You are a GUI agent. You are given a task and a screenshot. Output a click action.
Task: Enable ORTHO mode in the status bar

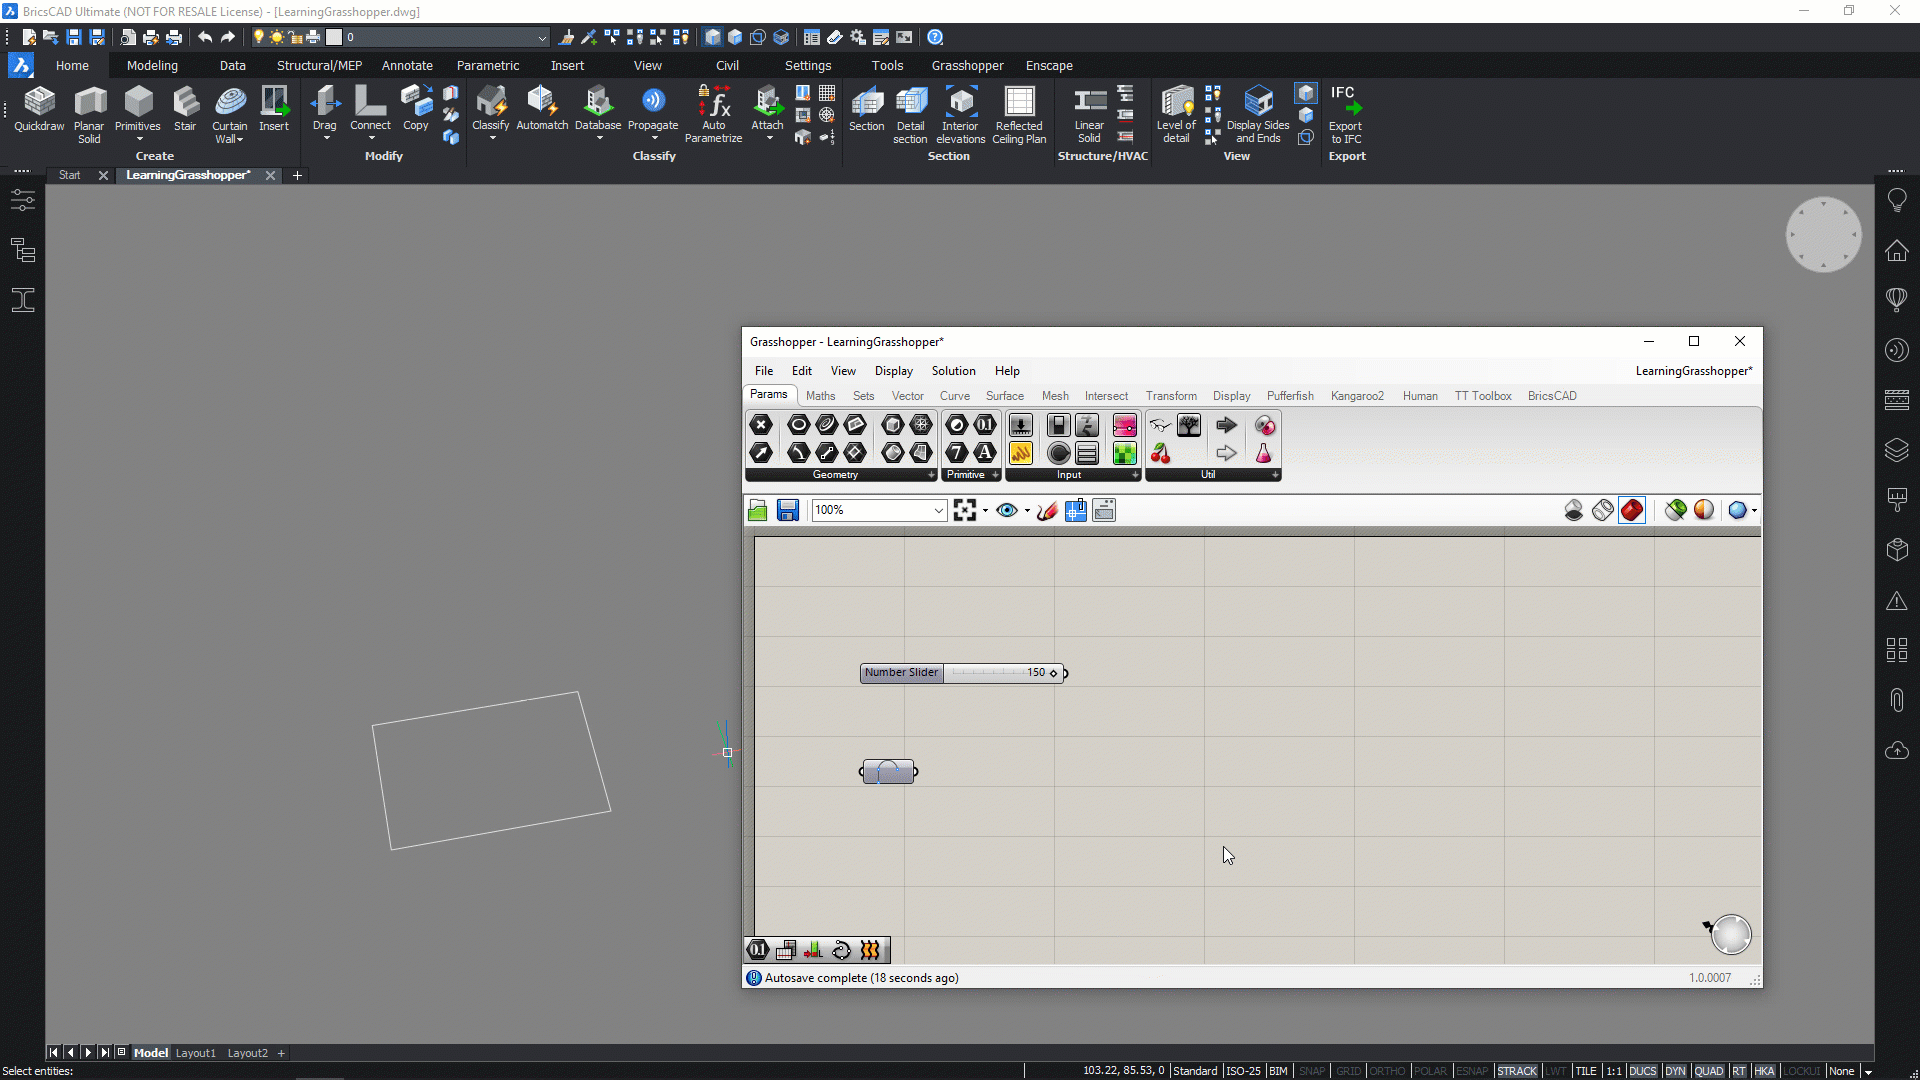coord(1389,1071)
